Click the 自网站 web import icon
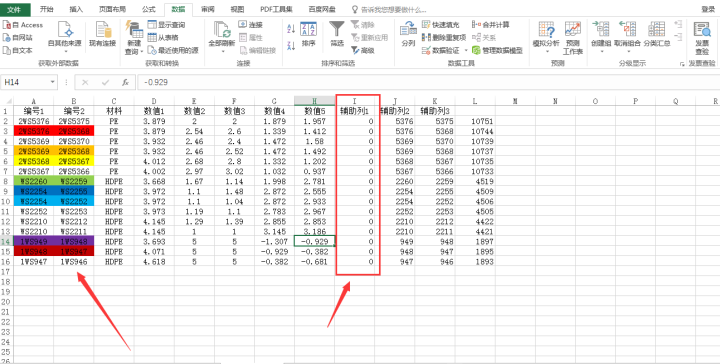Viewport: 720px width, 364px height. tap(6, 38)
